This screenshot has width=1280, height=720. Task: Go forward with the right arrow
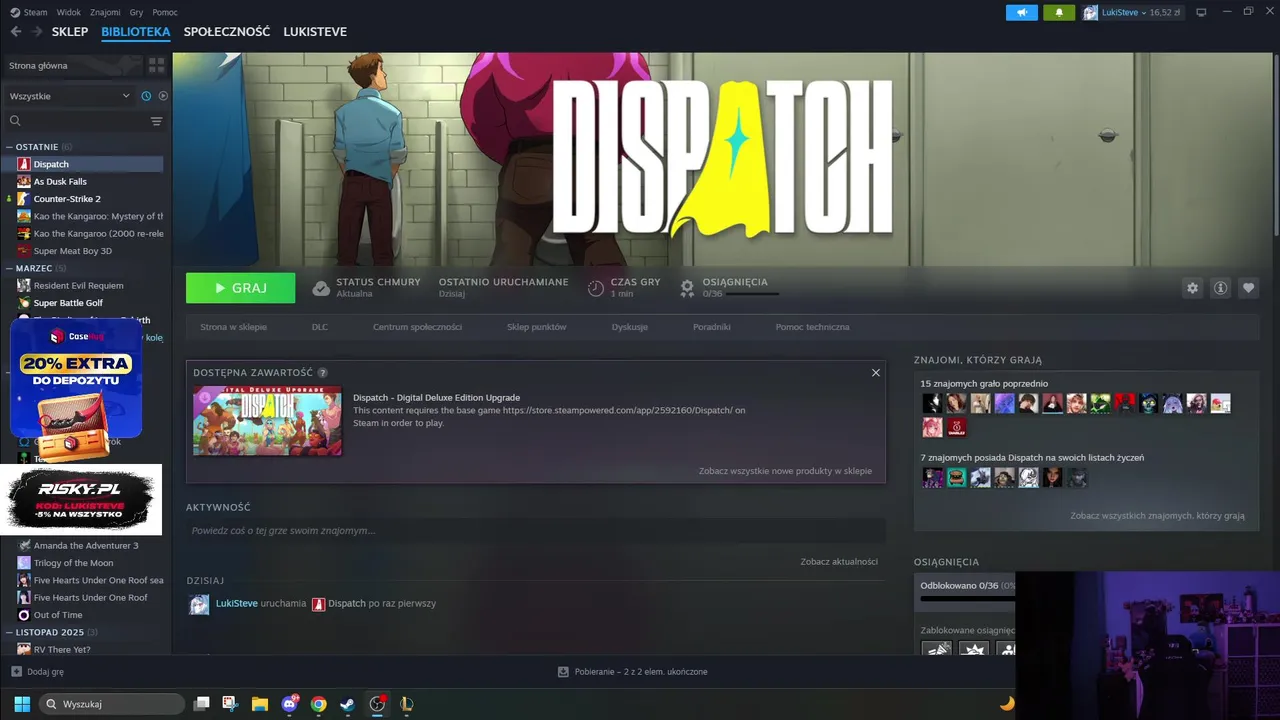(x=37, y=32)
